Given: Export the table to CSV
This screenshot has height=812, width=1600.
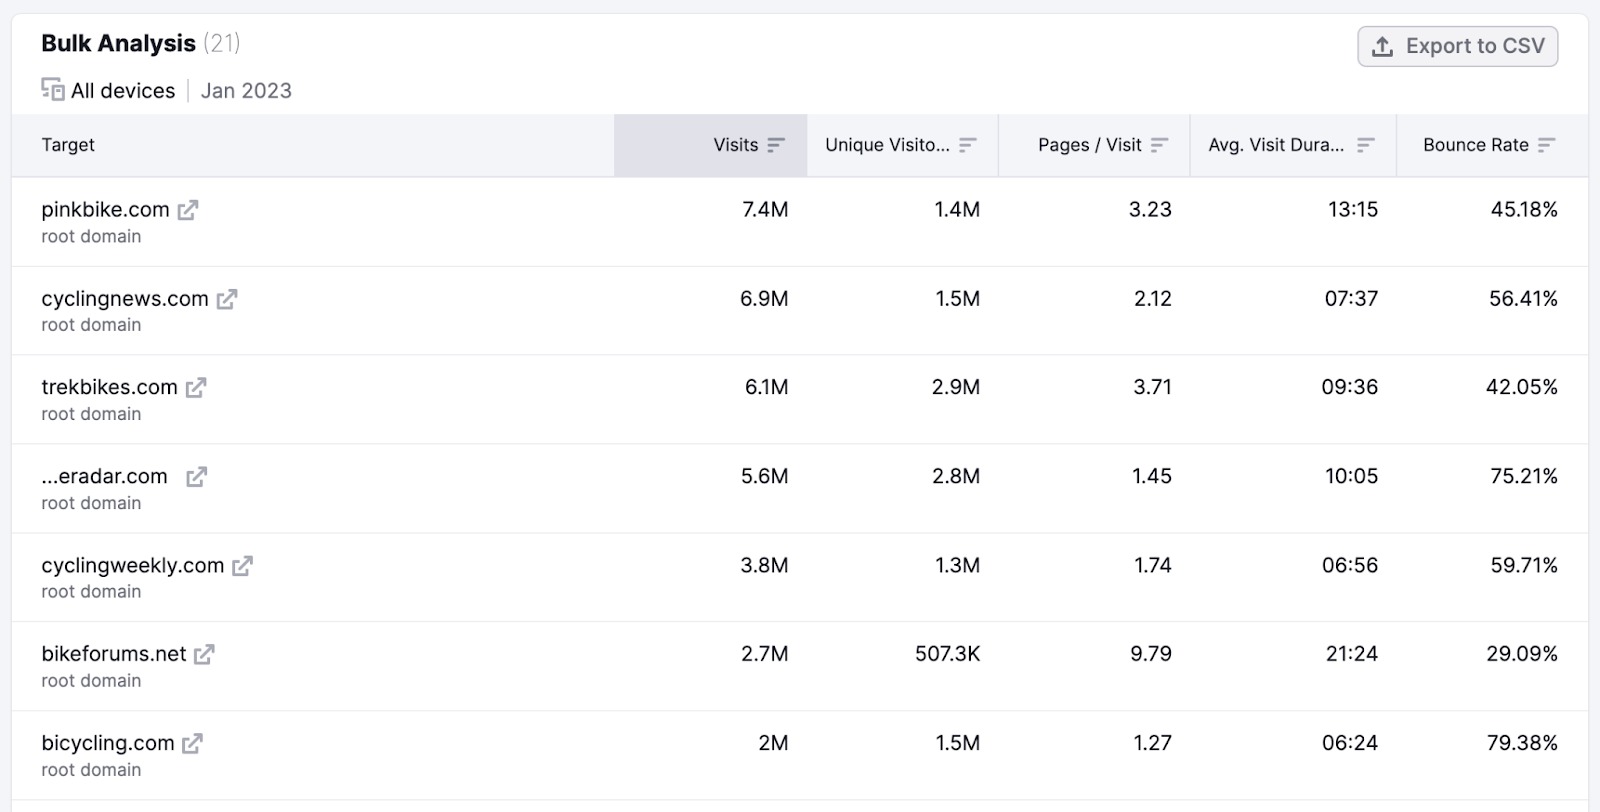Looking at the screenshot, I should point(1457,46).
